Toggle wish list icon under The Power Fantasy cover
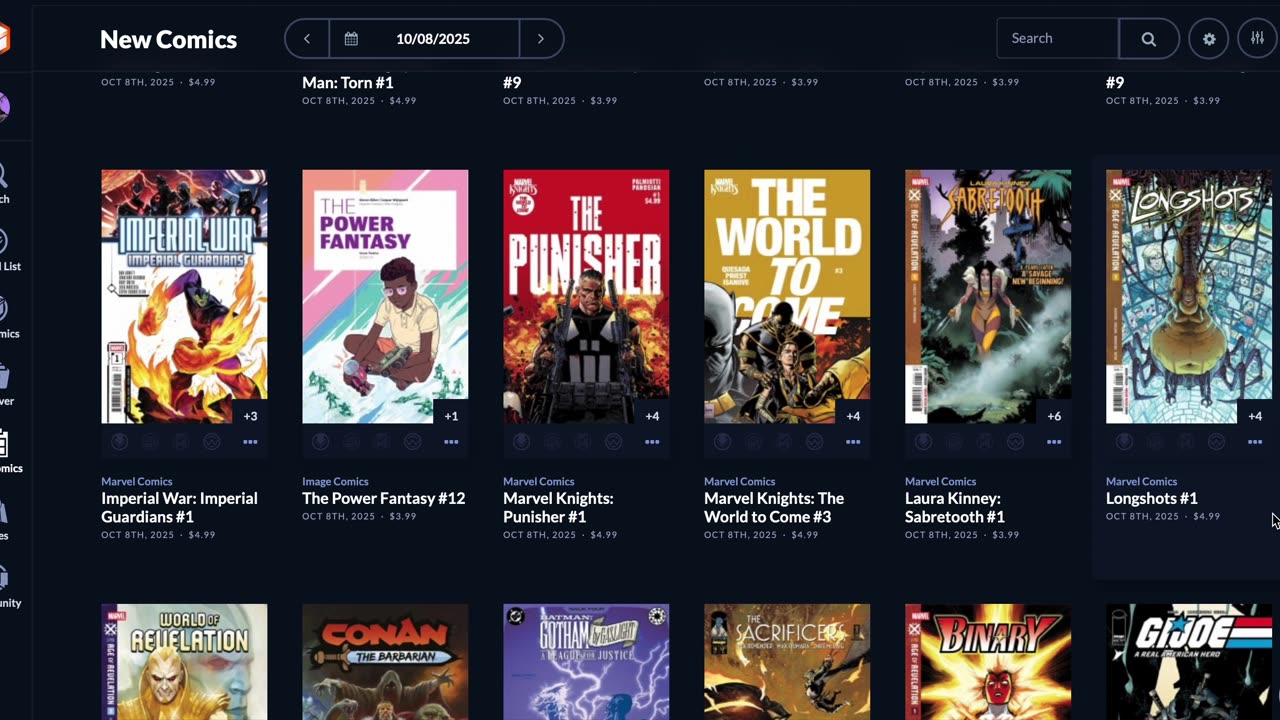The height and width of the screenshot is (720, 1280). [x=413, y=442]
